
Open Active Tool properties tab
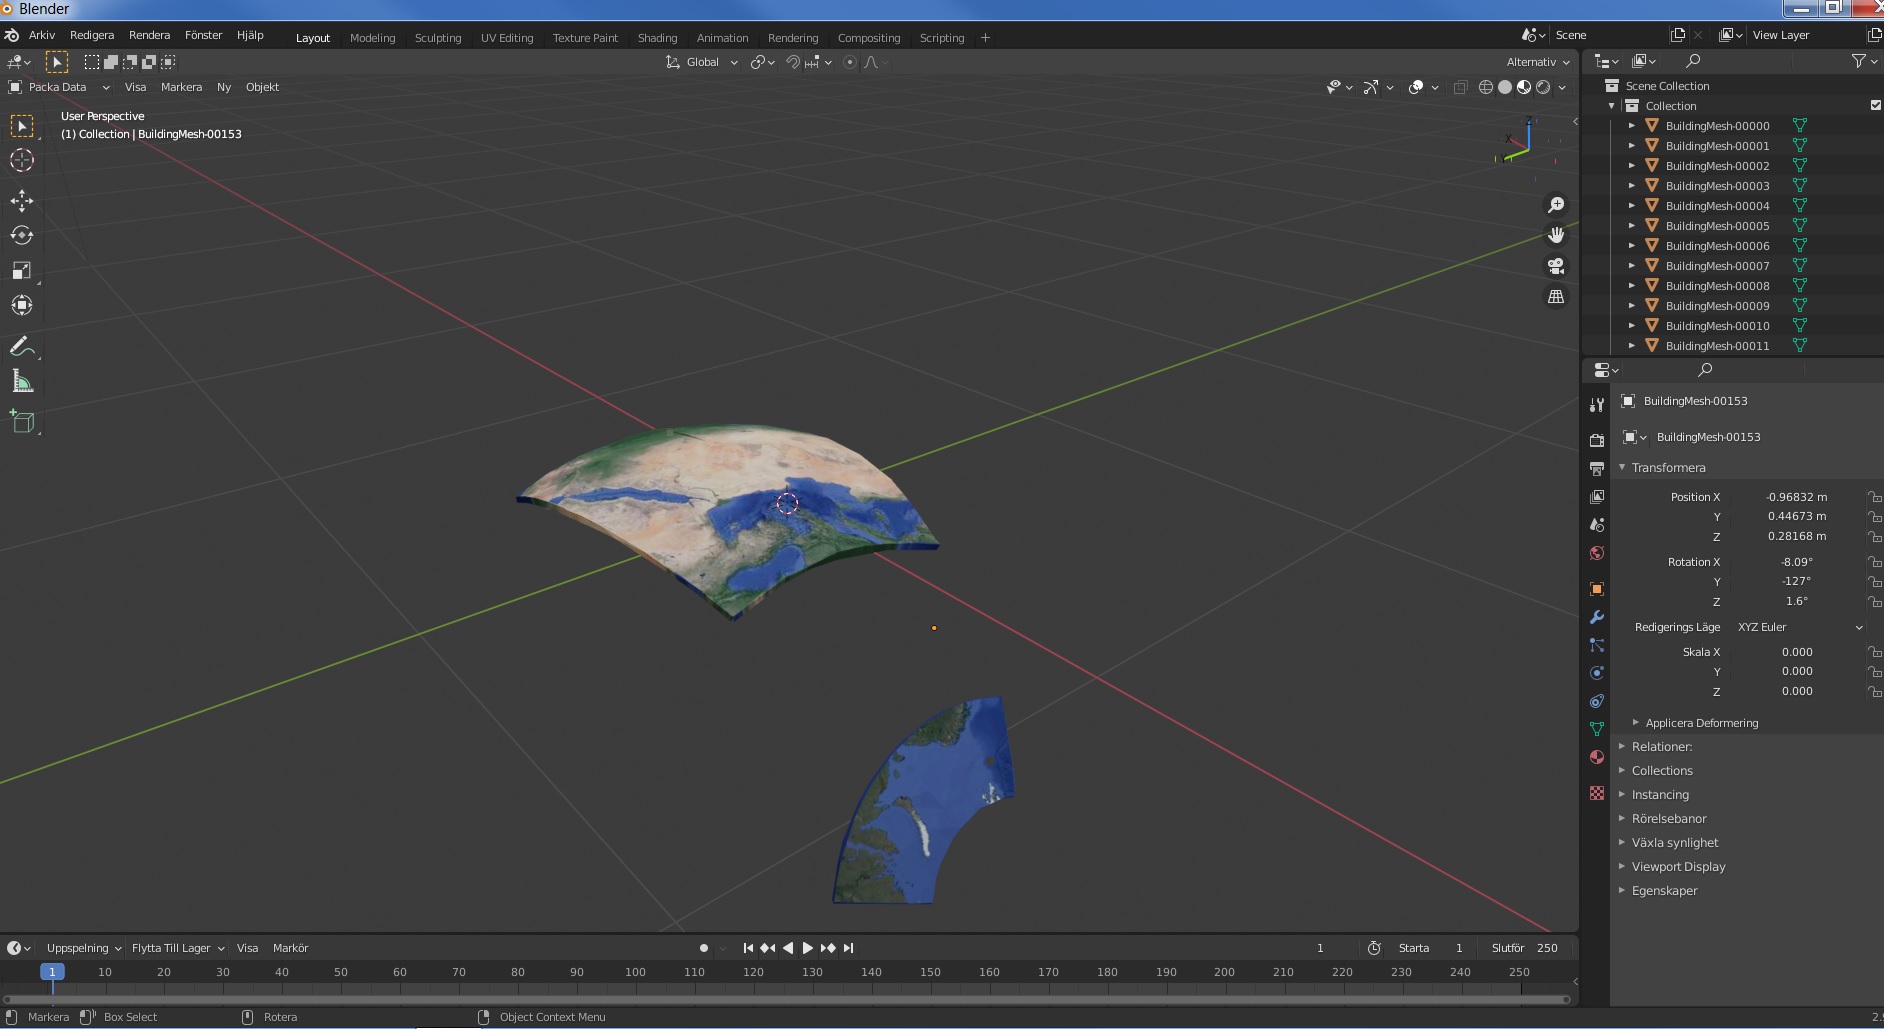(x=1597, y=405)
